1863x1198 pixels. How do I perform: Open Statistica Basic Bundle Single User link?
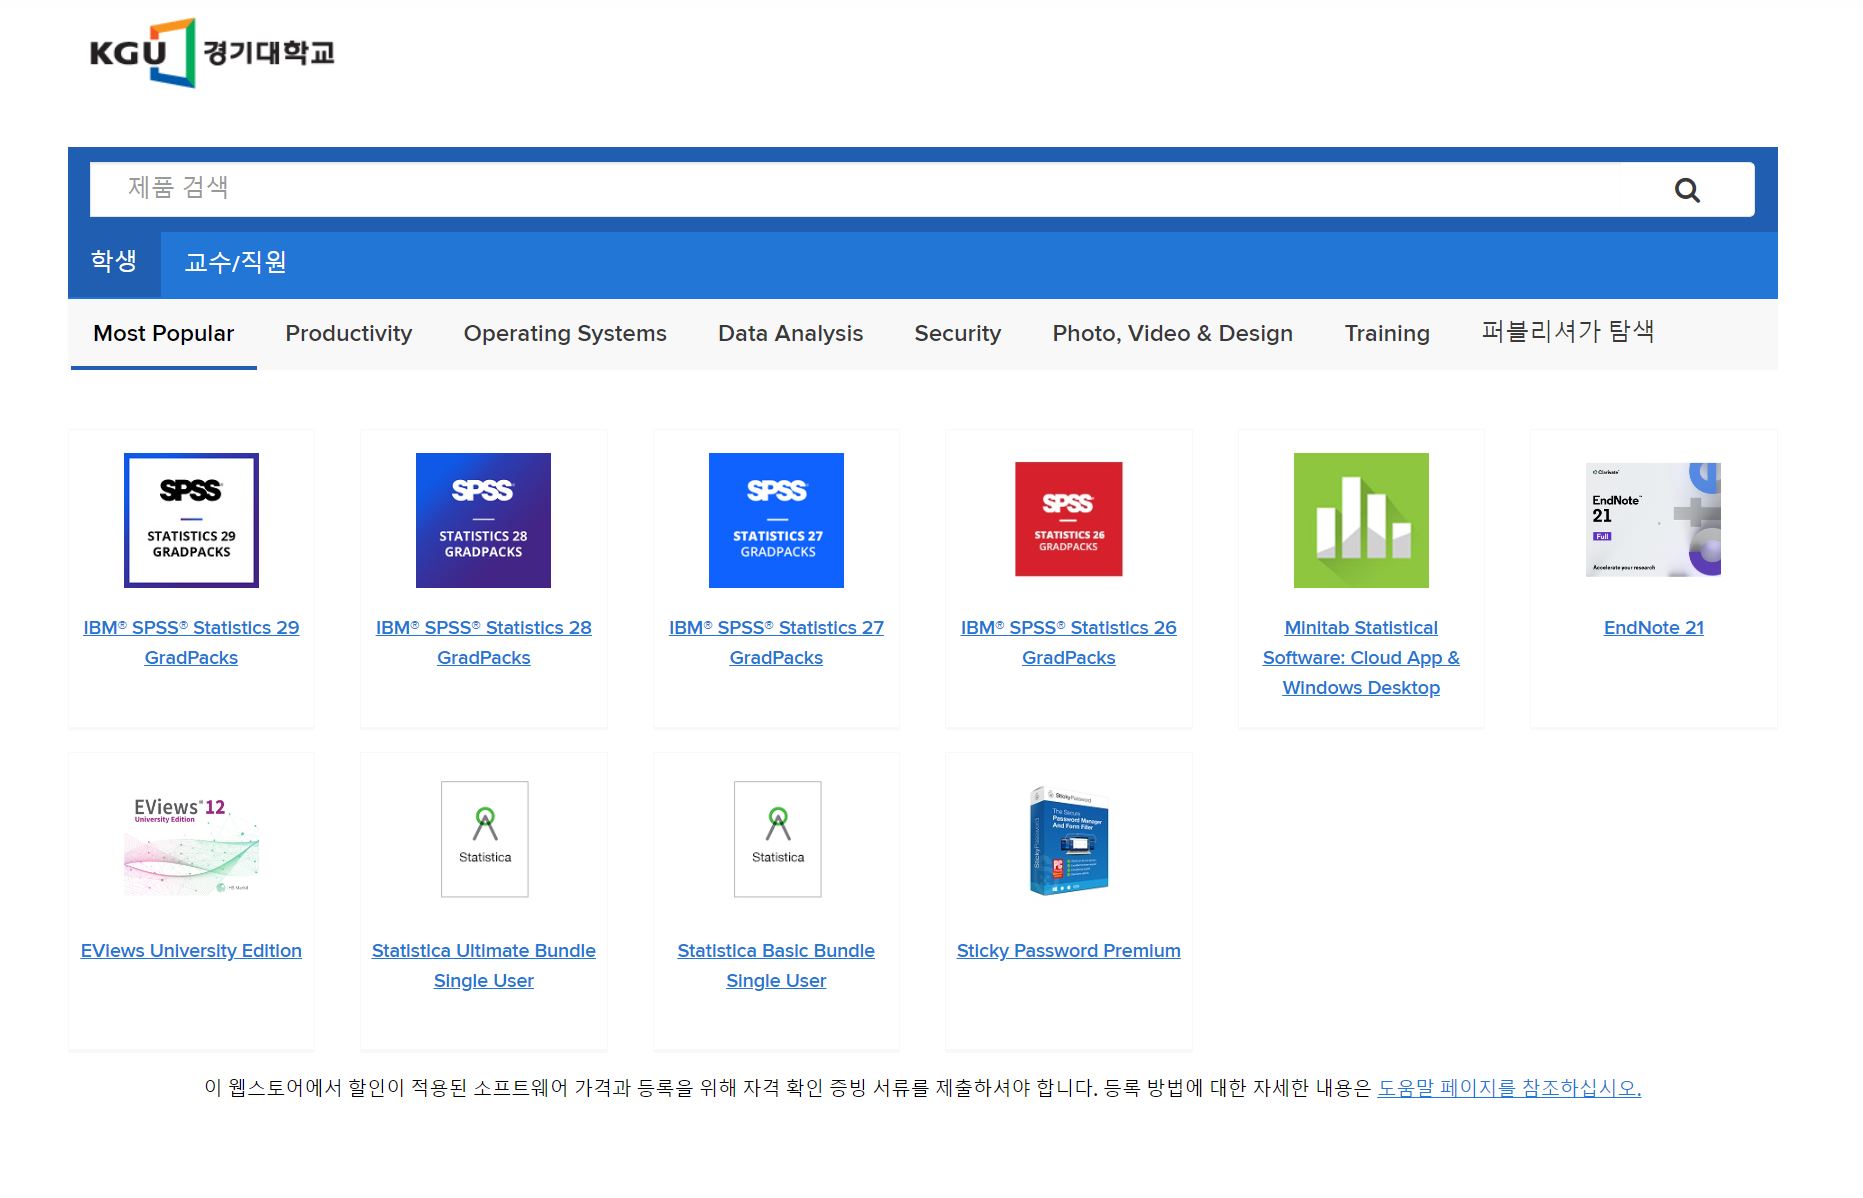point(776,965)
